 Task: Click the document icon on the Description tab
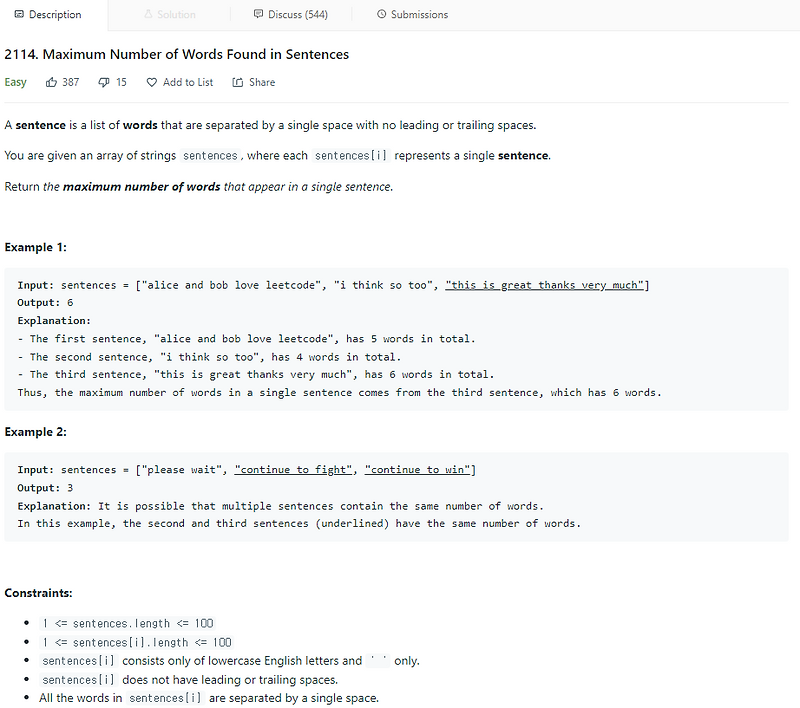click(17, 14)
